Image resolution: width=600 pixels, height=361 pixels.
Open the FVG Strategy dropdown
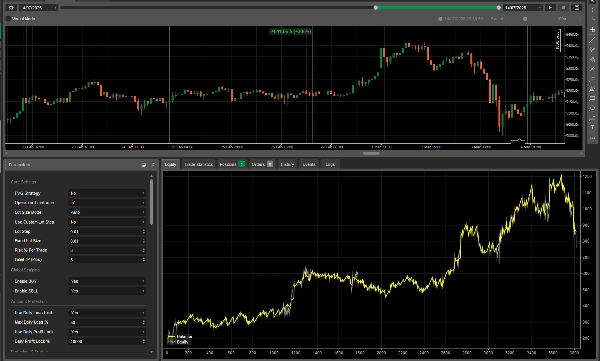[107, 193]
